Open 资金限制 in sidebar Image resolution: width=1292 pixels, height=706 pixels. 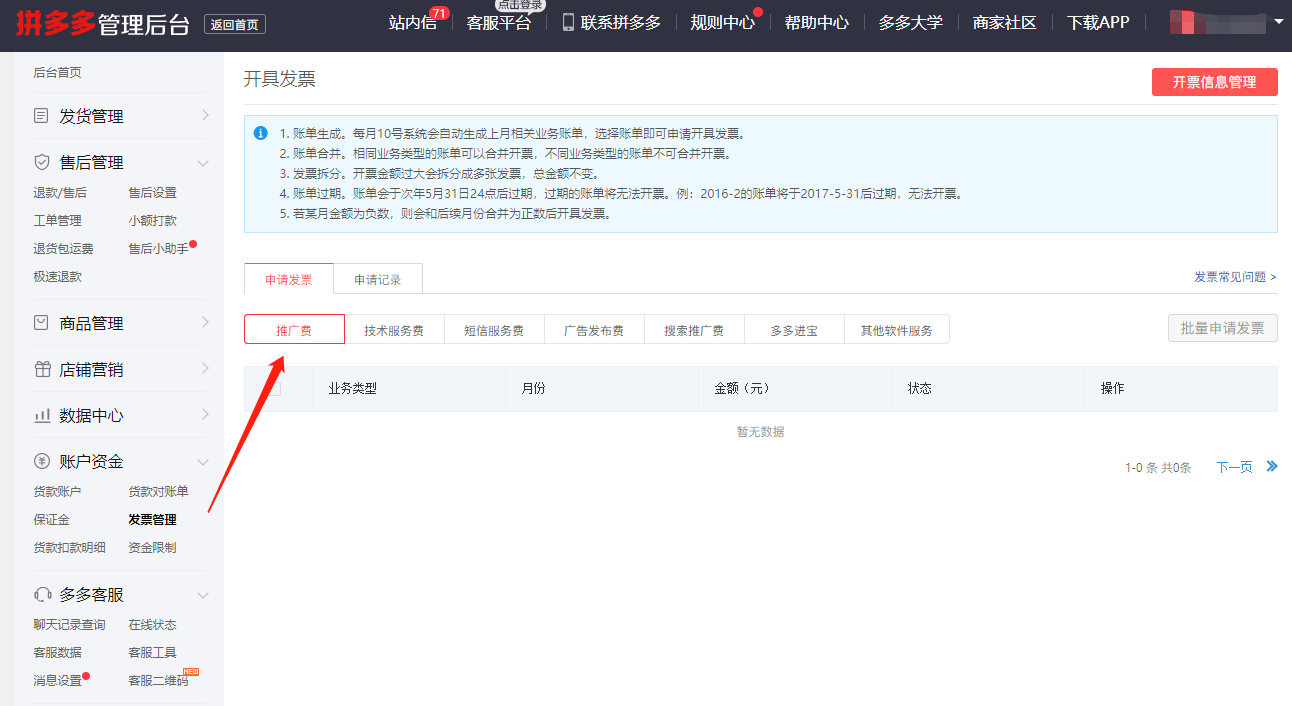pos(152,547)
